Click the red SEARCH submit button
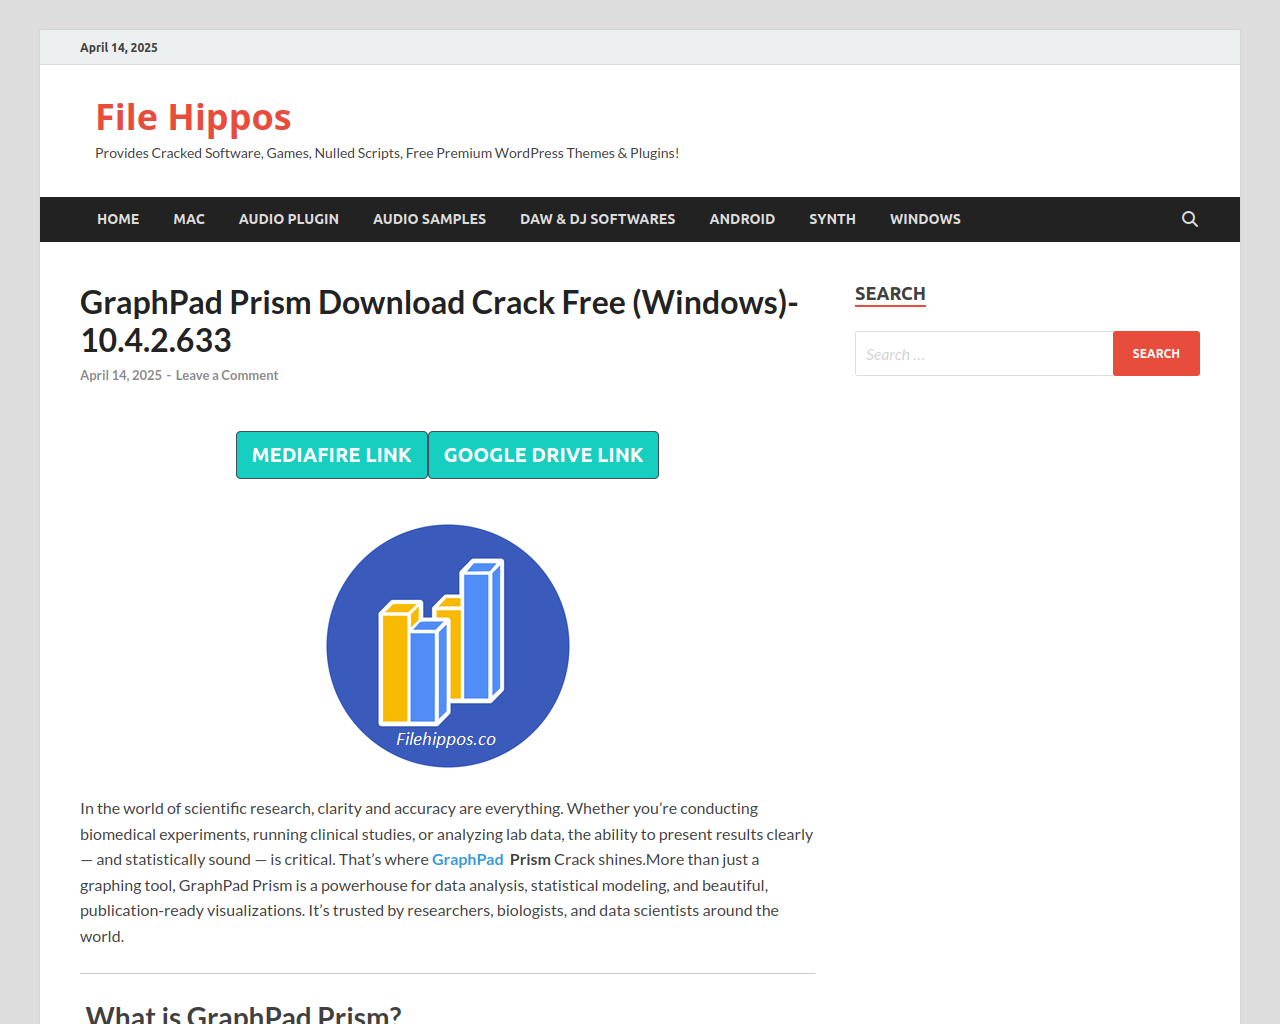The height and width of the screenshot is (1024, 1280). [x=1156, y=354]
